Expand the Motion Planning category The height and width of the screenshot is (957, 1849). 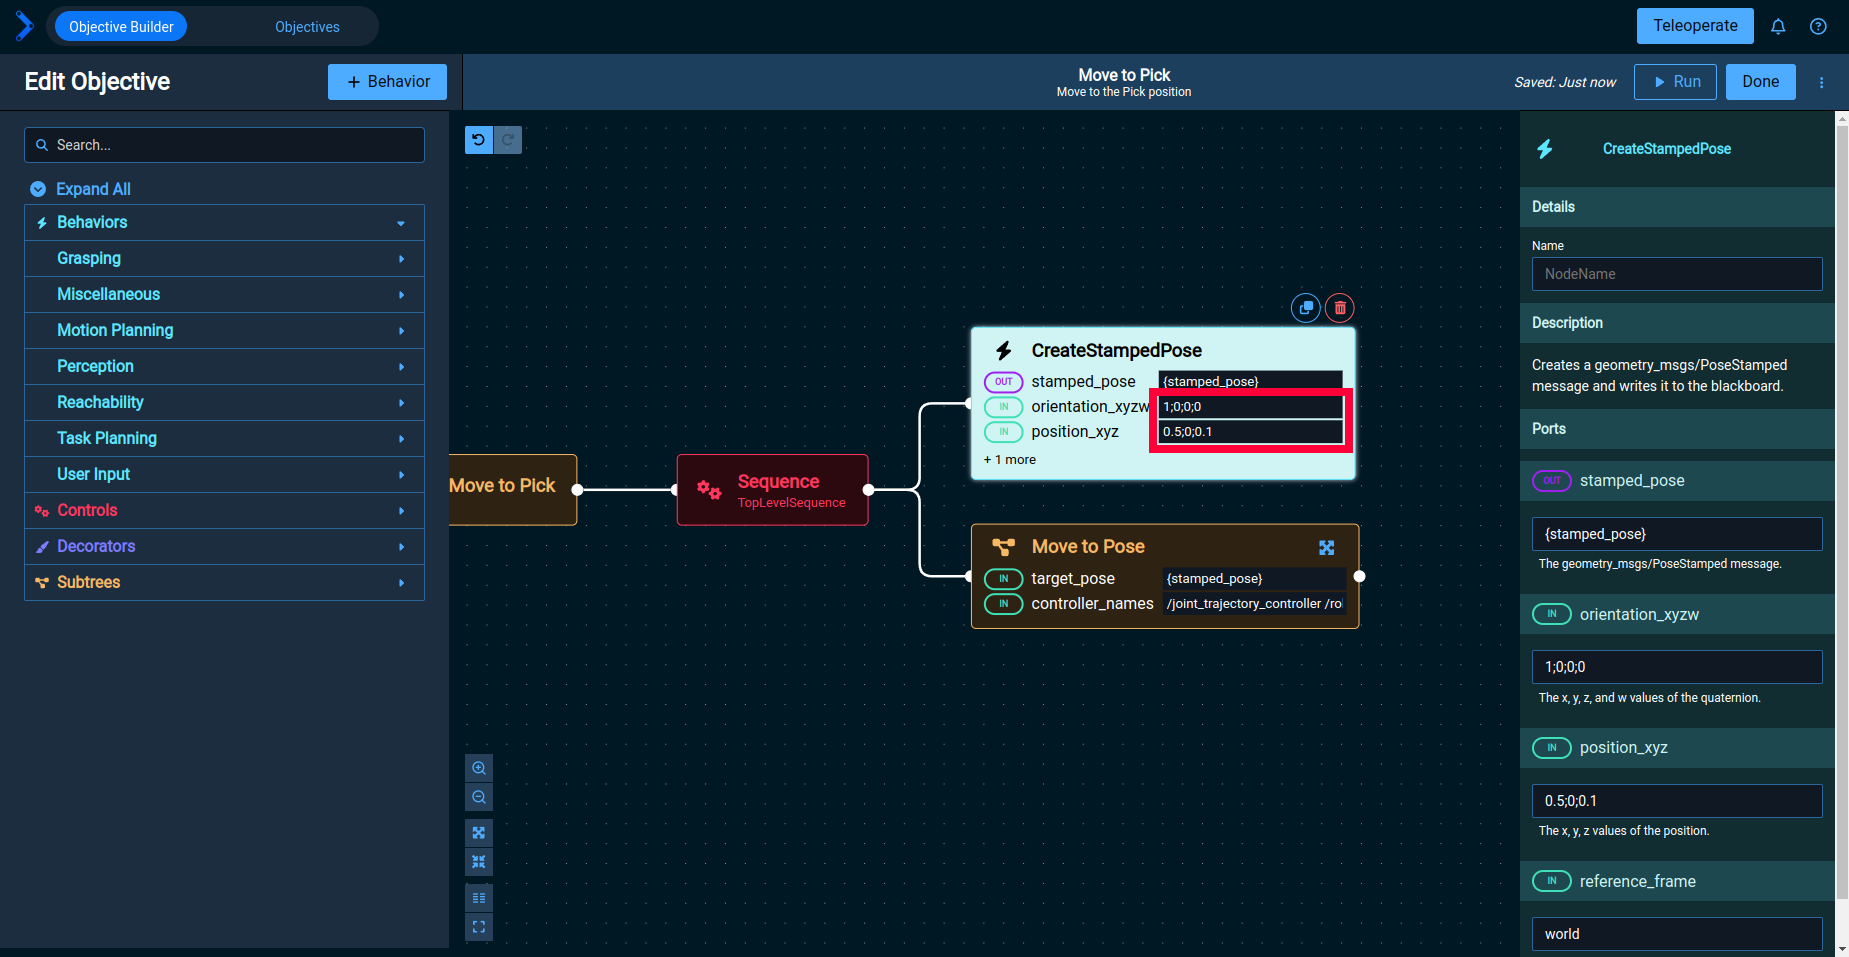point(224,330)
